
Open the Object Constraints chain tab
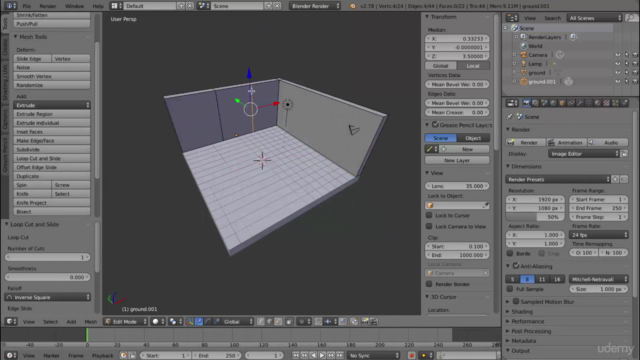(x=571, y=103)
